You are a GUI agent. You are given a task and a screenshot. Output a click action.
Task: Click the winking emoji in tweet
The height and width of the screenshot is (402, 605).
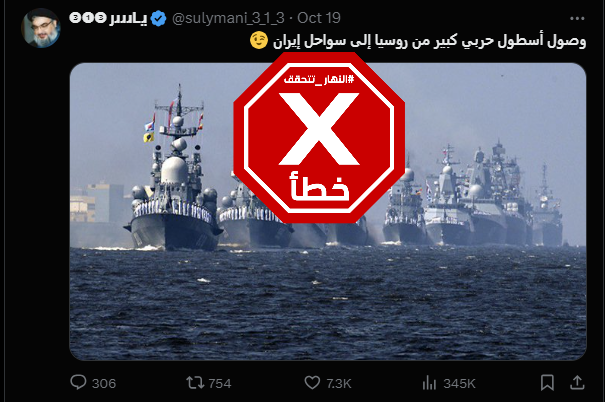tap(259, 40)
